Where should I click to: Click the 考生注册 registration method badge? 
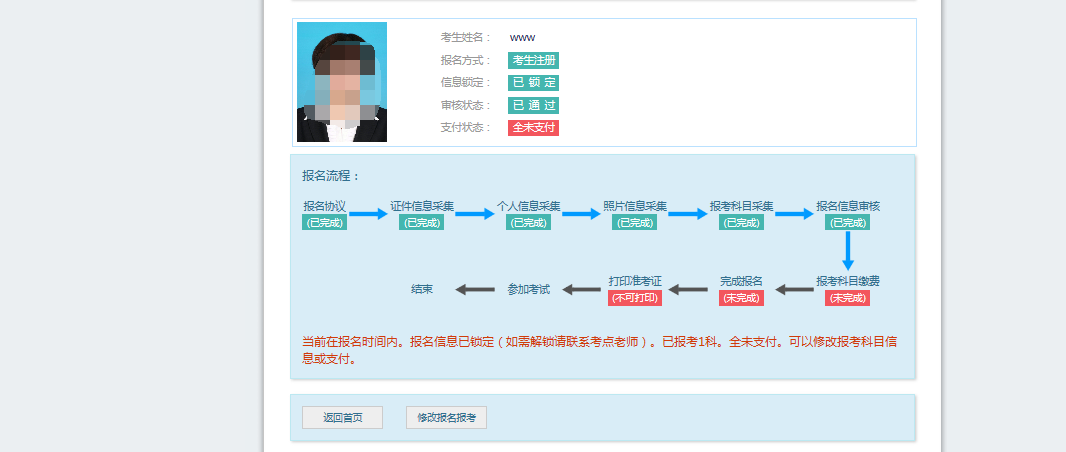pos(533,60)
